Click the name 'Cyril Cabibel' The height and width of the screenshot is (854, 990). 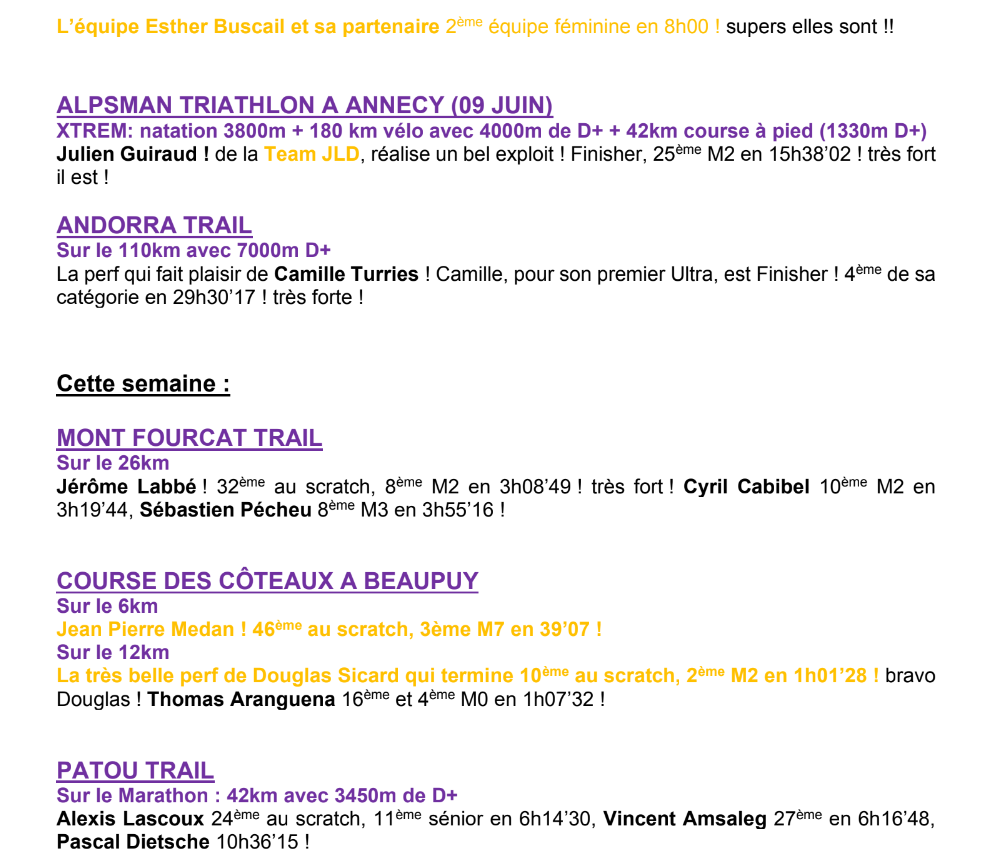[x=746, y=487]
